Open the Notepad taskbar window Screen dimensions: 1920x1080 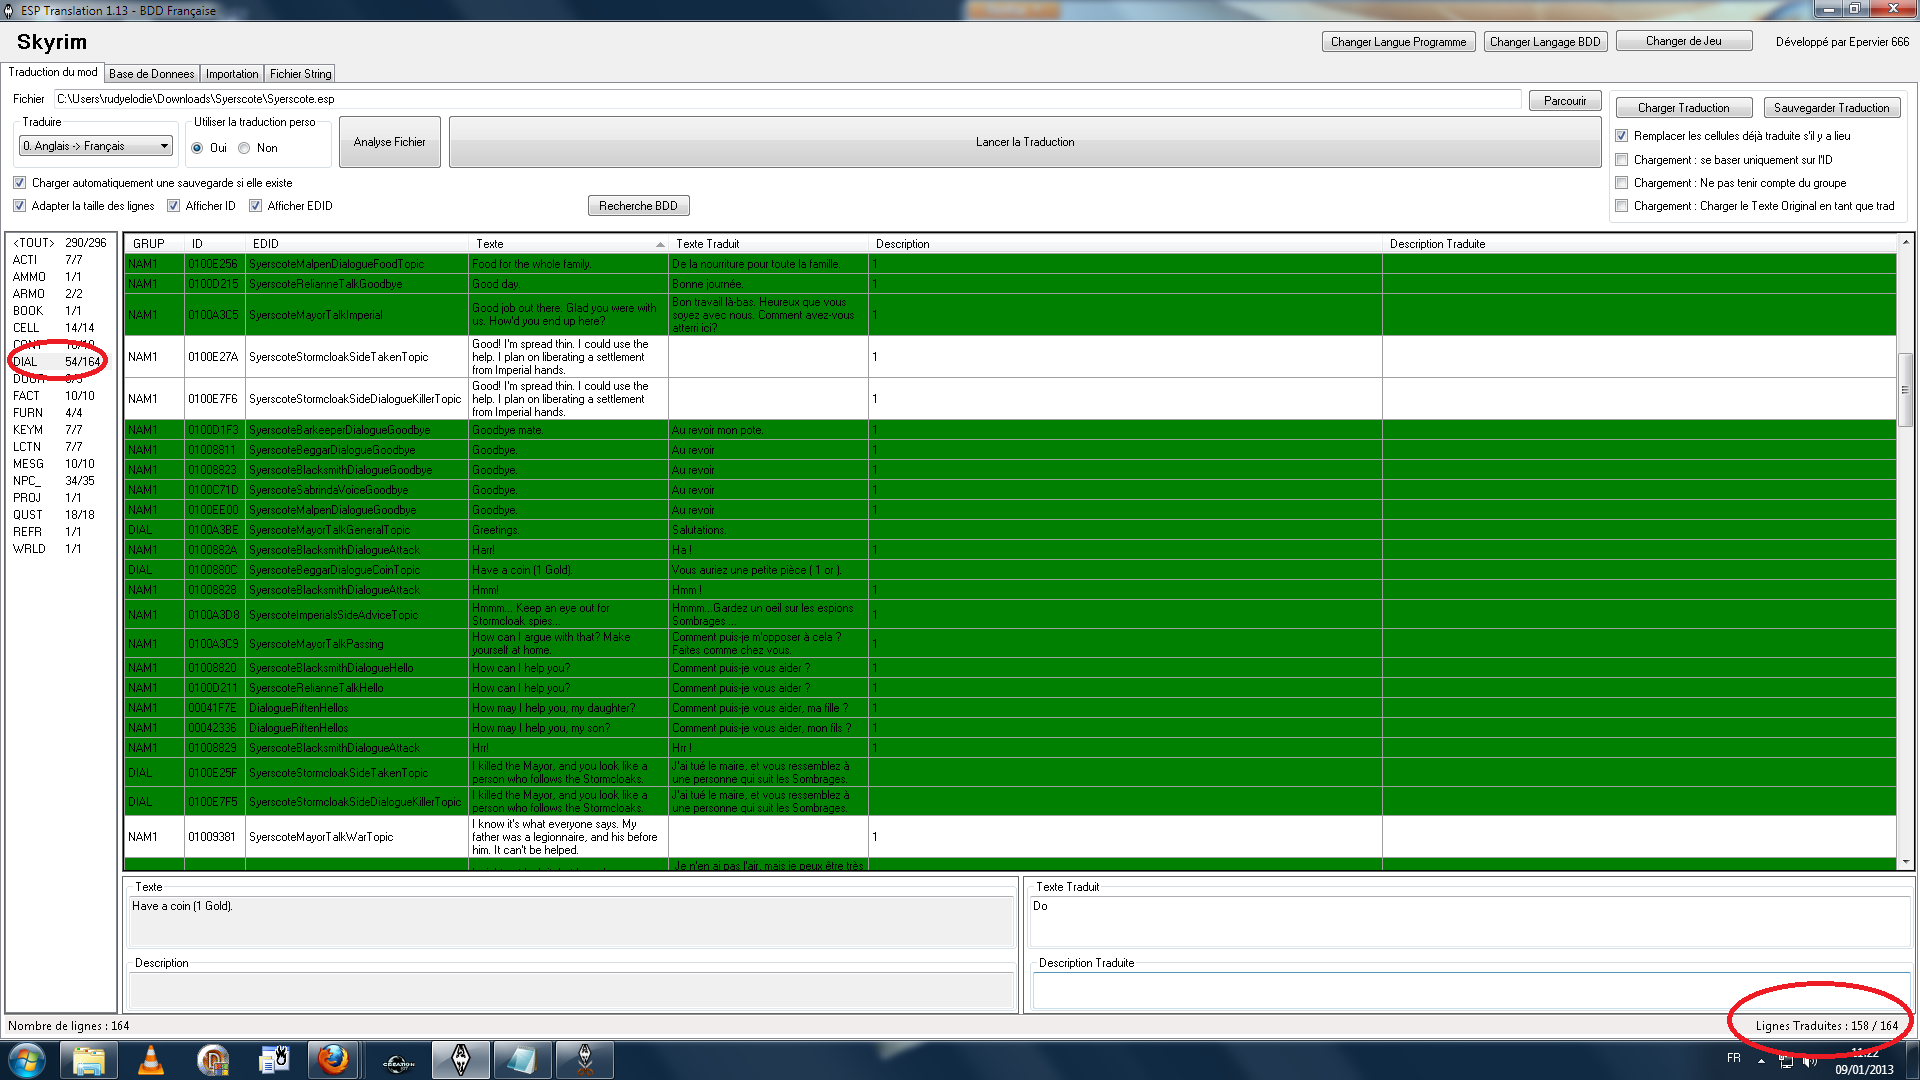tap(522, 1060)
